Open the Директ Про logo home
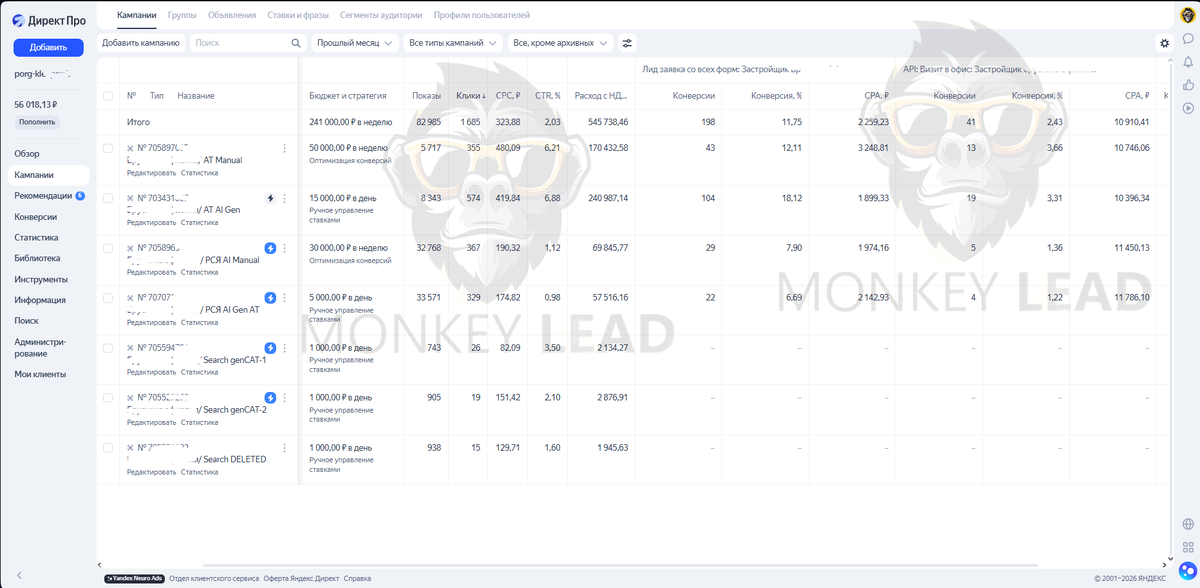Screen dimensions: 1200x588 [x=48, y=18]
